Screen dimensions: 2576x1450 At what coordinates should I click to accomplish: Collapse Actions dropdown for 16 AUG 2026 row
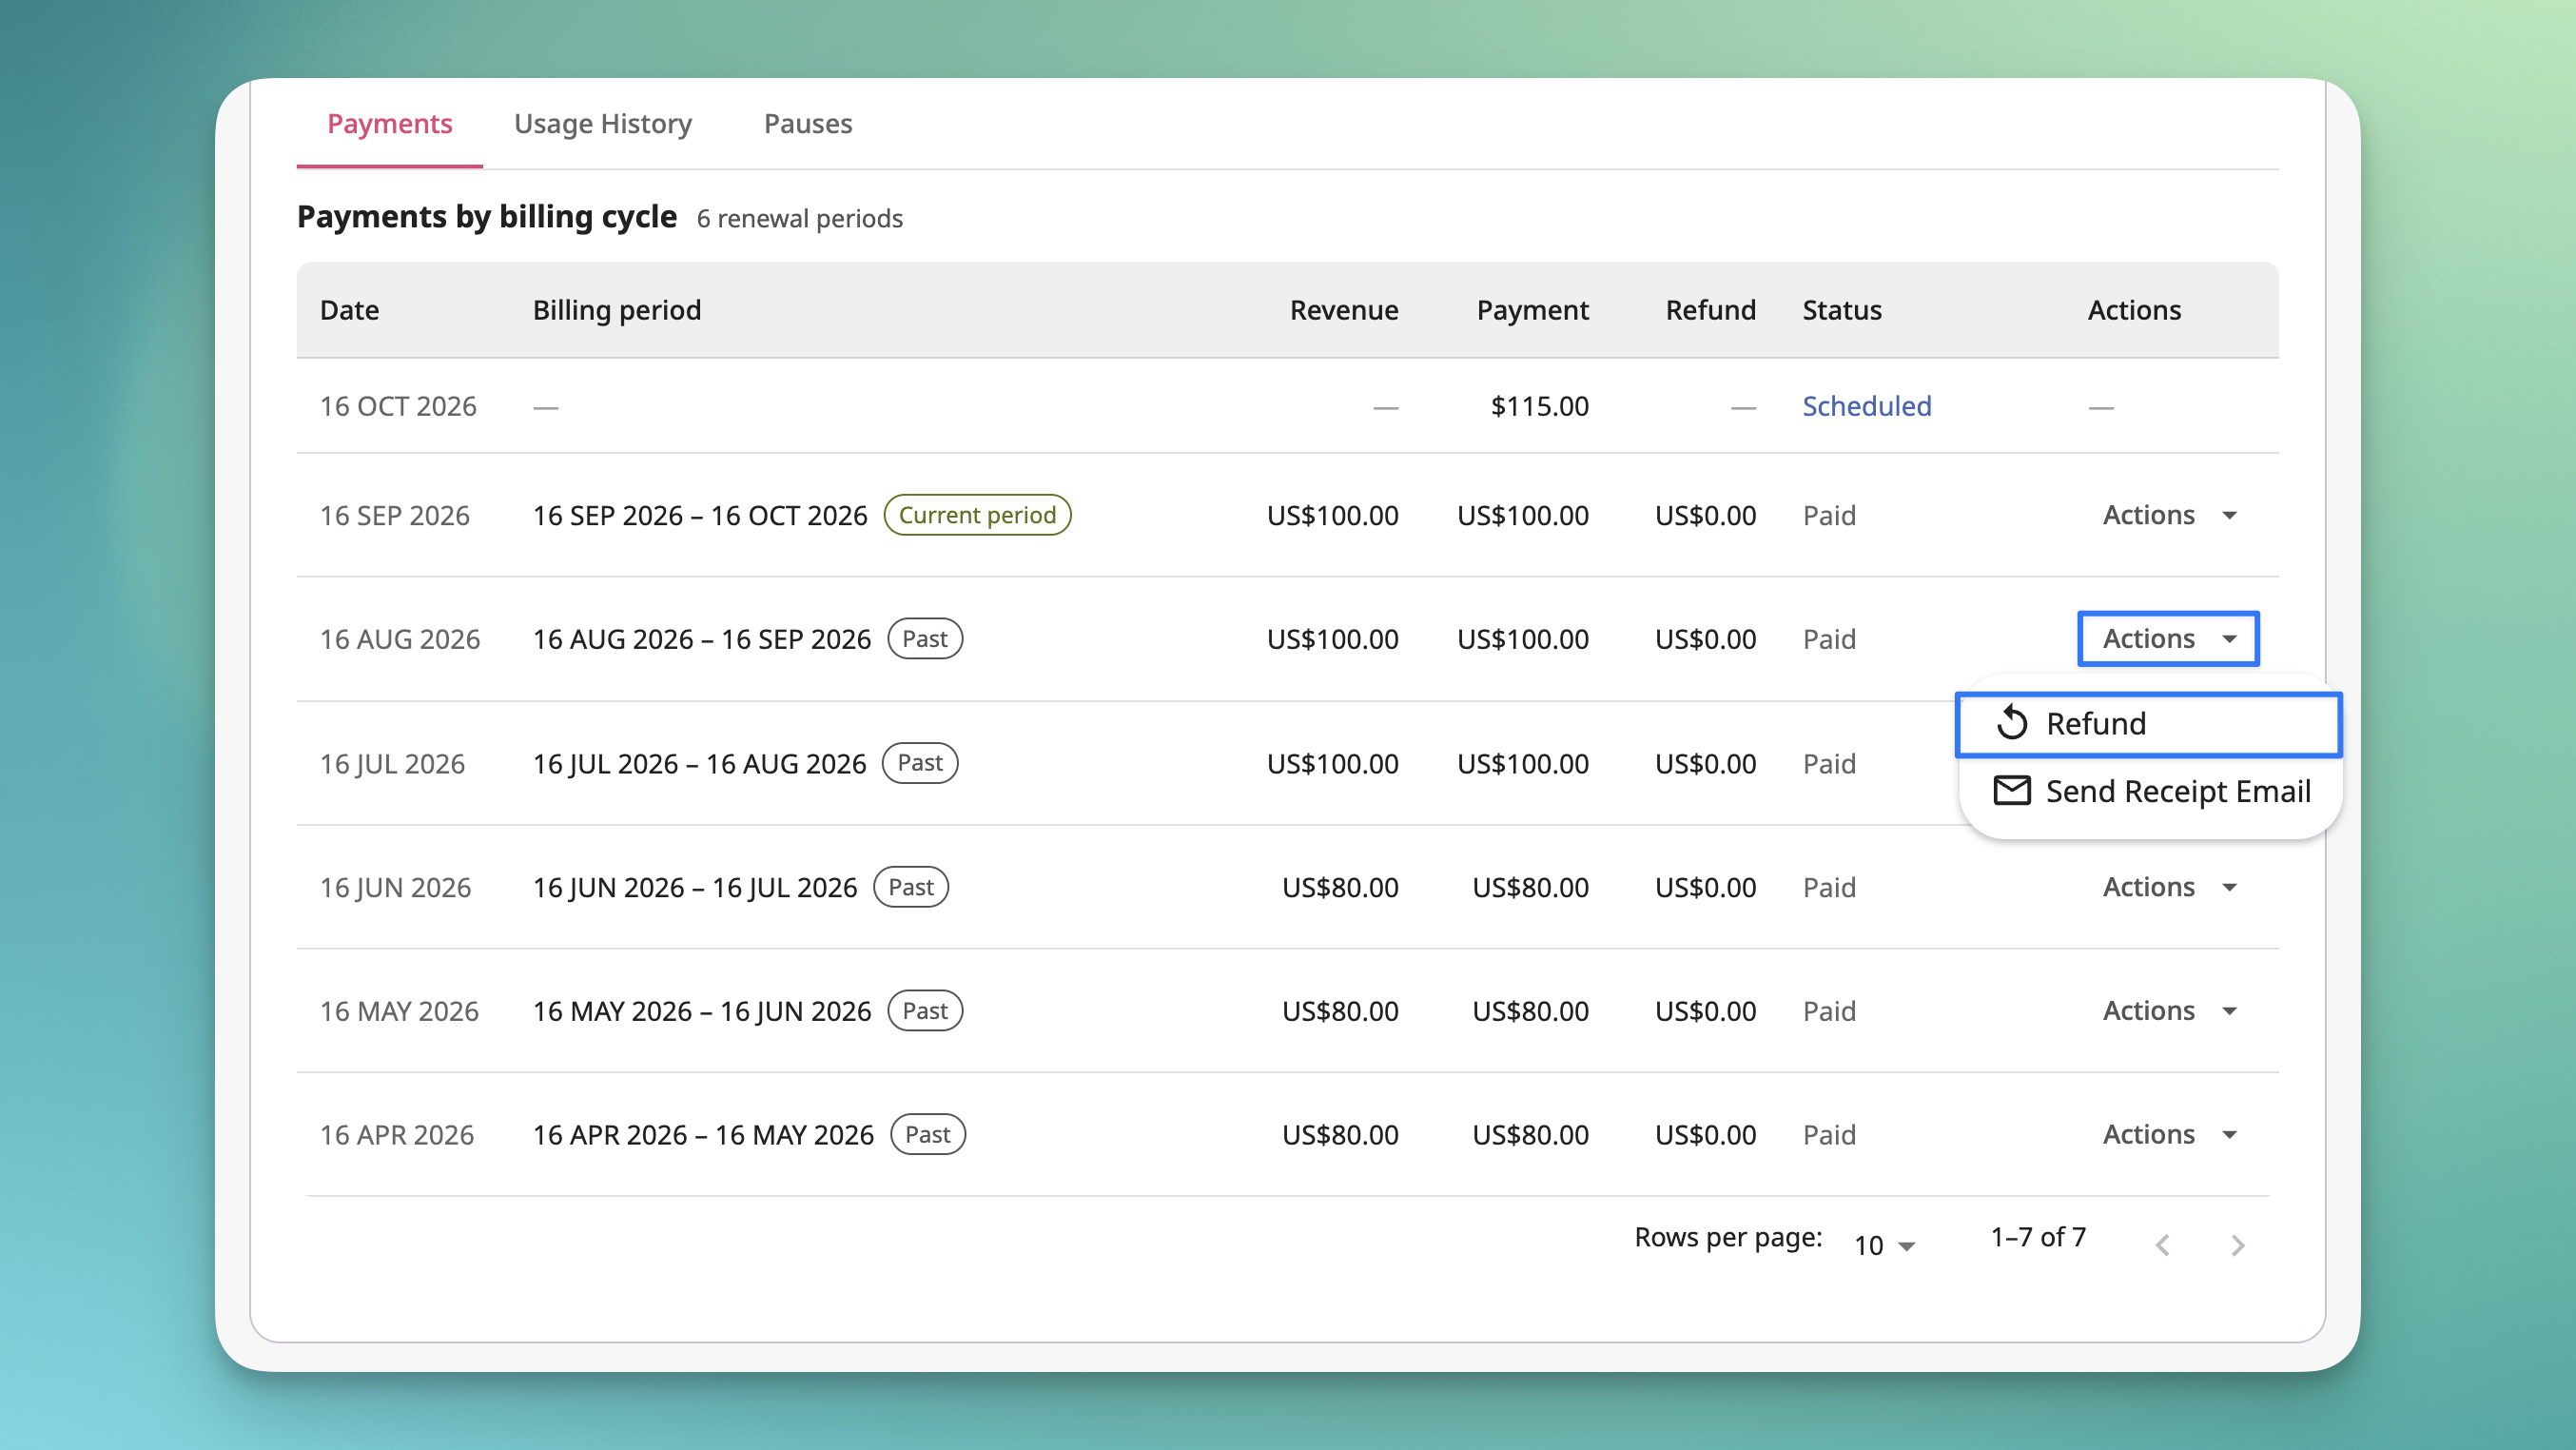tap(2169, 638)
